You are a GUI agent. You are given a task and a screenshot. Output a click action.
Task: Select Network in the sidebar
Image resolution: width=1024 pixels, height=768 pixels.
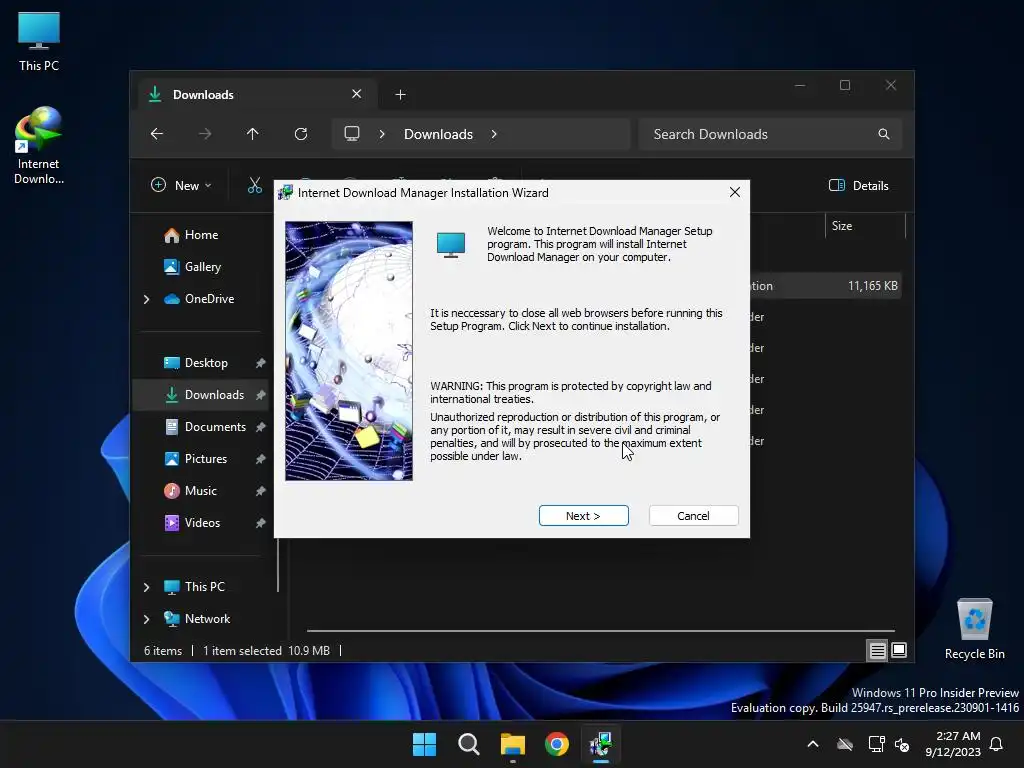coord(196,618)
